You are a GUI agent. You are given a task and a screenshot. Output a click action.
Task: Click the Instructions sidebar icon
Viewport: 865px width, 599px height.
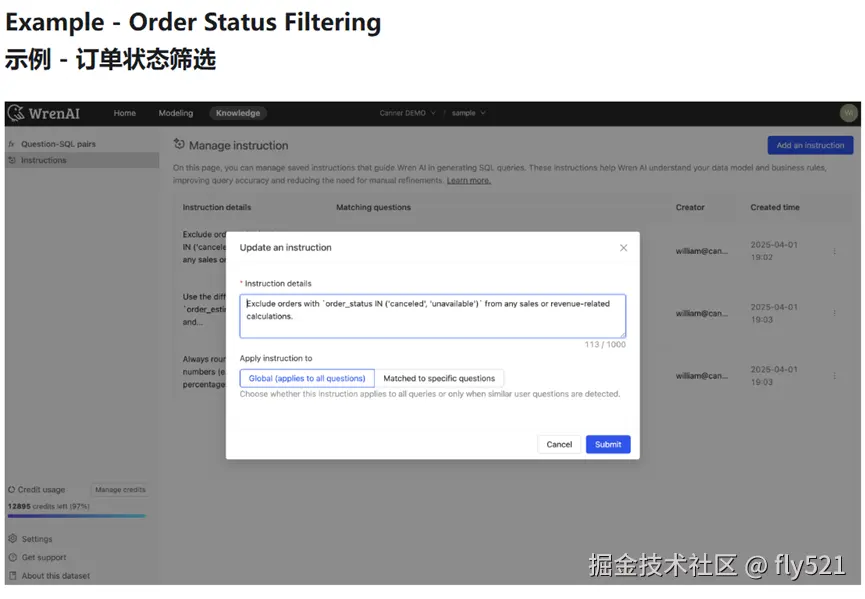tap(12, 160)
